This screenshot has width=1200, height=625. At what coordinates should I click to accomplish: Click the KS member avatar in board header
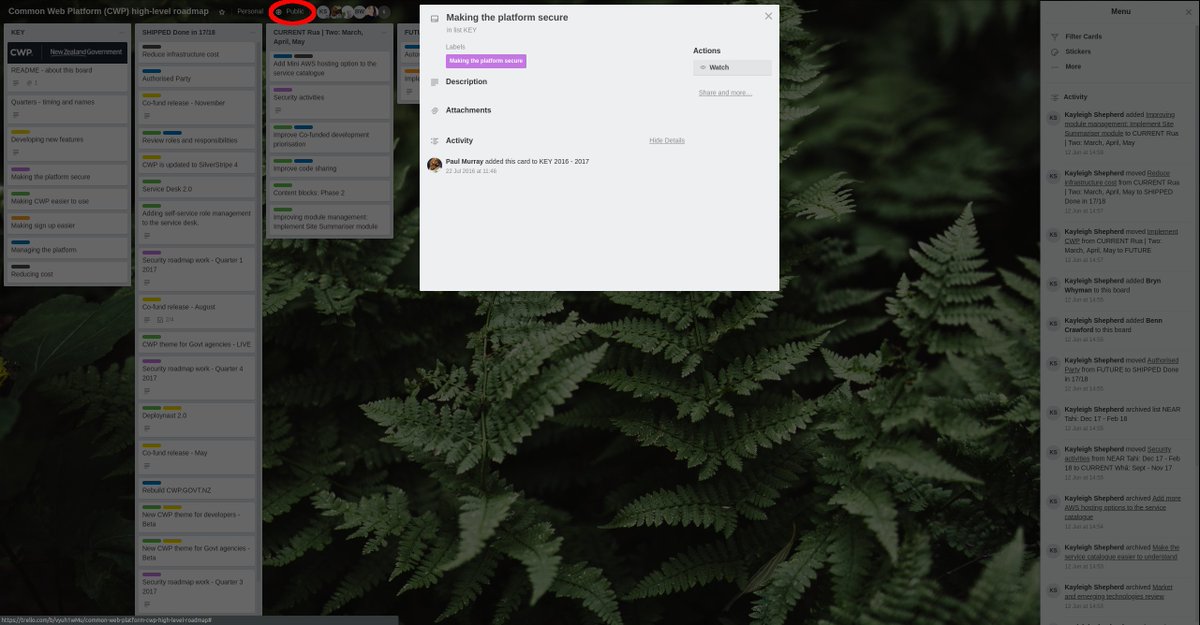click(323, 11)
